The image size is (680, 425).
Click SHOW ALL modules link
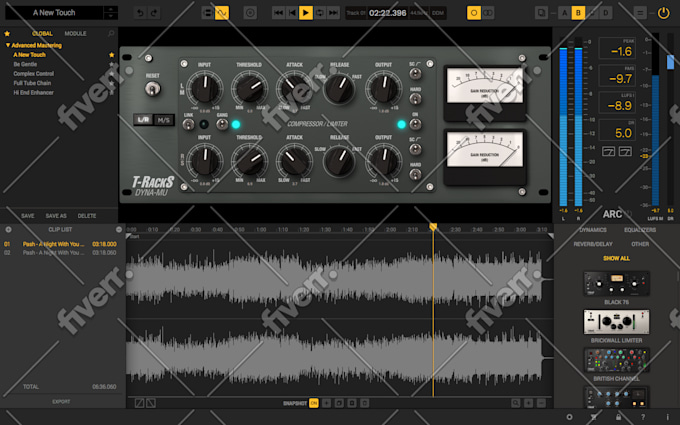click(616, 258)
